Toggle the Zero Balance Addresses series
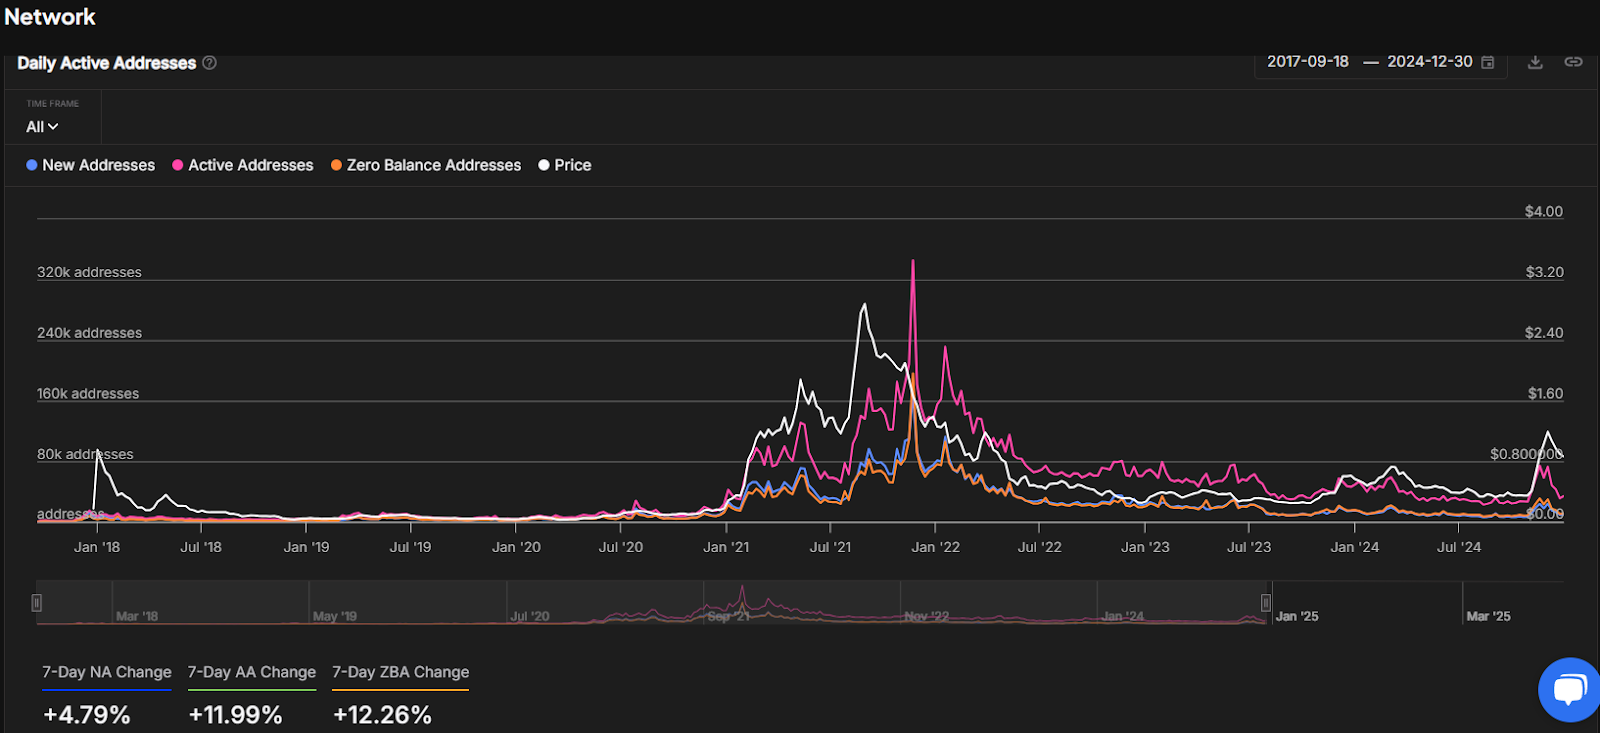Viewport: 1600px width, 733px height. pos(426,165)
